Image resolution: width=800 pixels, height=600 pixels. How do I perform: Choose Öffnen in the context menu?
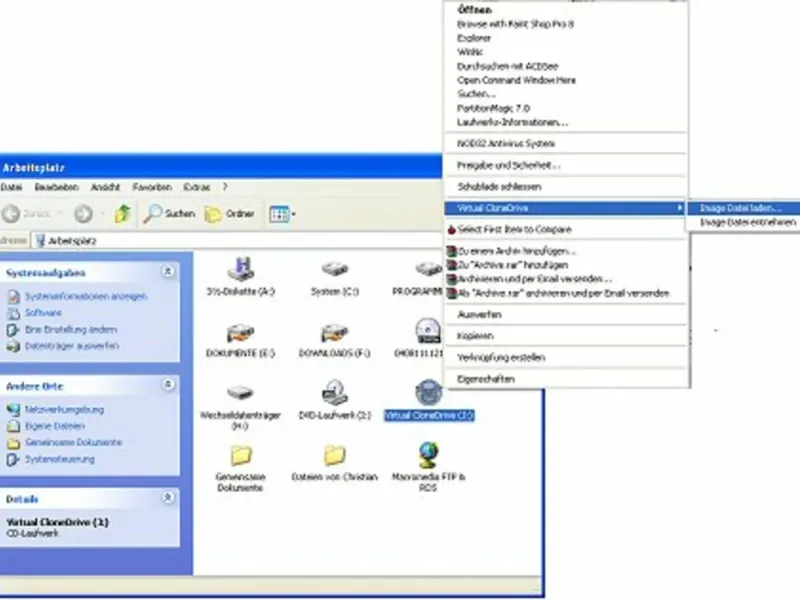(565, 10)
